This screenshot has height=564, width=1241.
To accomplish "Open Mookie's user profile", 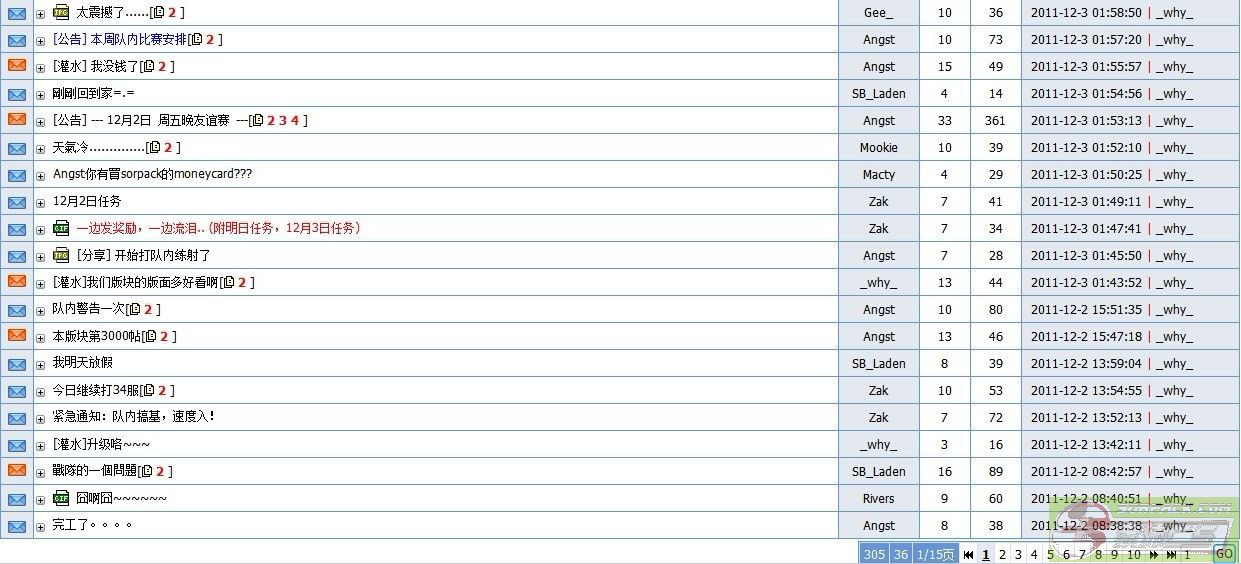I will click(878, 147).
